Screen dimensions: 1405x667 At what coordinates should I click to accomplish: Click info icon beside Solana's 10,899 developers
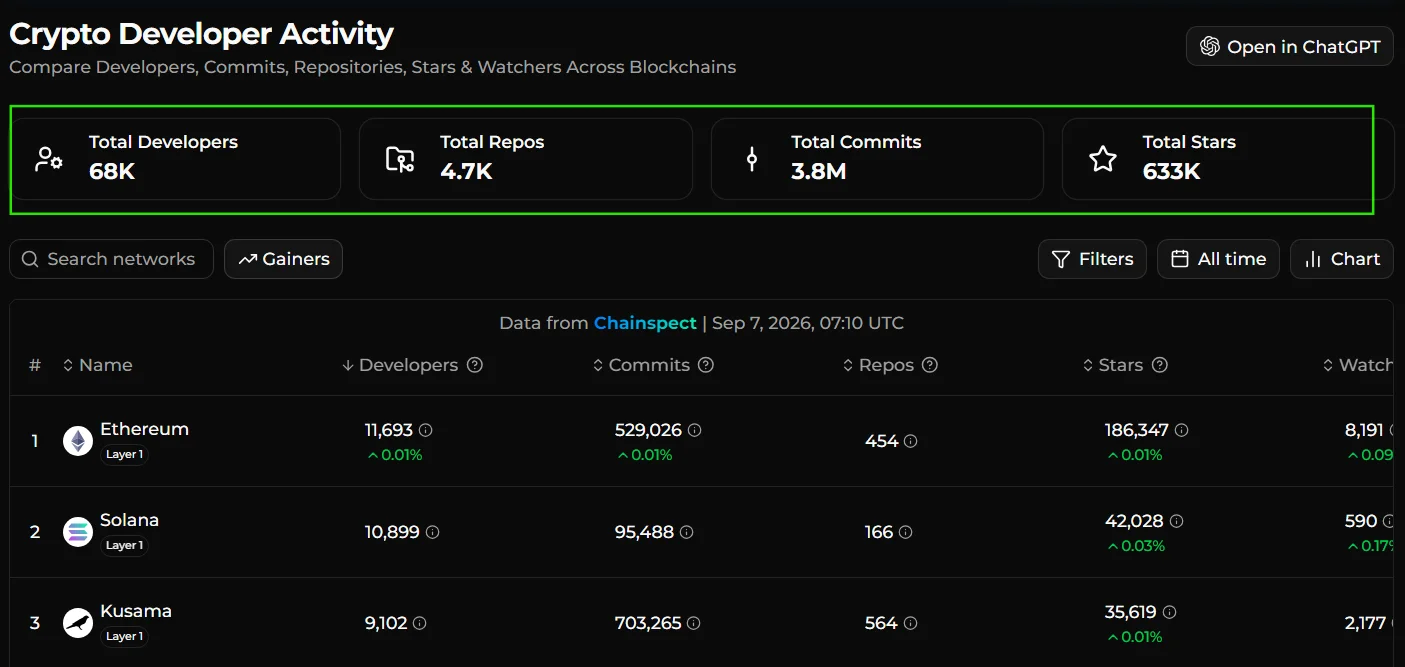(433, 533)
